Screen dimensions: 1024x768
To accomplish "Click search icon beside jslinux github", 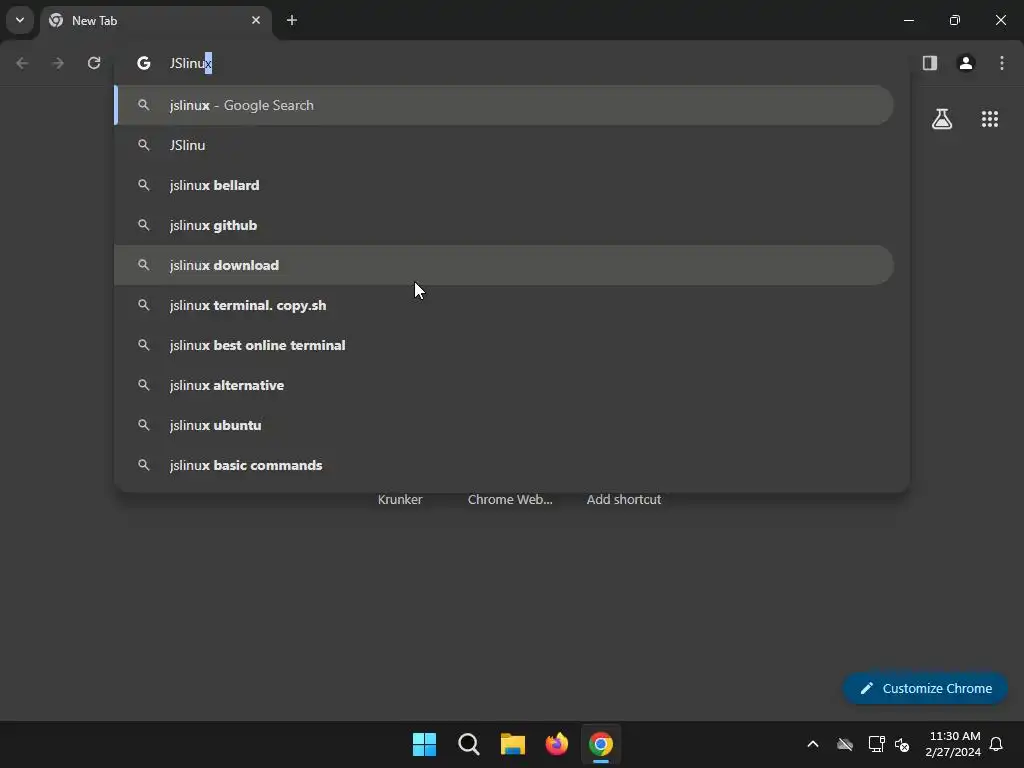I will click(144, 225).
